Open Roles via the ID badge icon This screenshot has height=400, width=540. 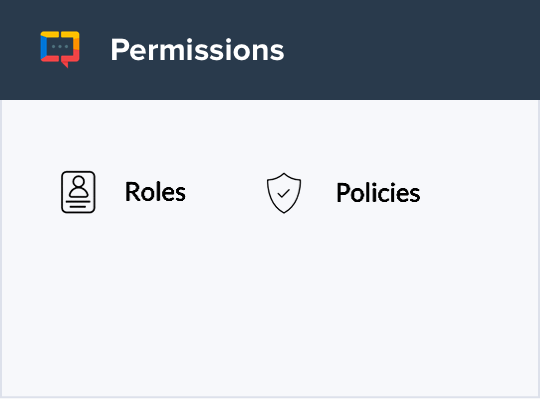[x=78, y=192]
